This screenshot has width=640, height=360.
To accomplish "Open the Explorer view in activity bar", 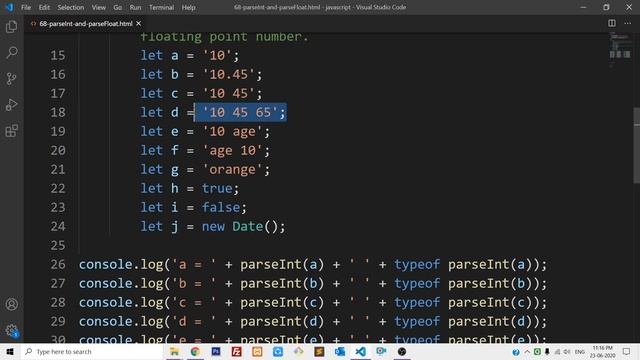I will click(11, 27).
